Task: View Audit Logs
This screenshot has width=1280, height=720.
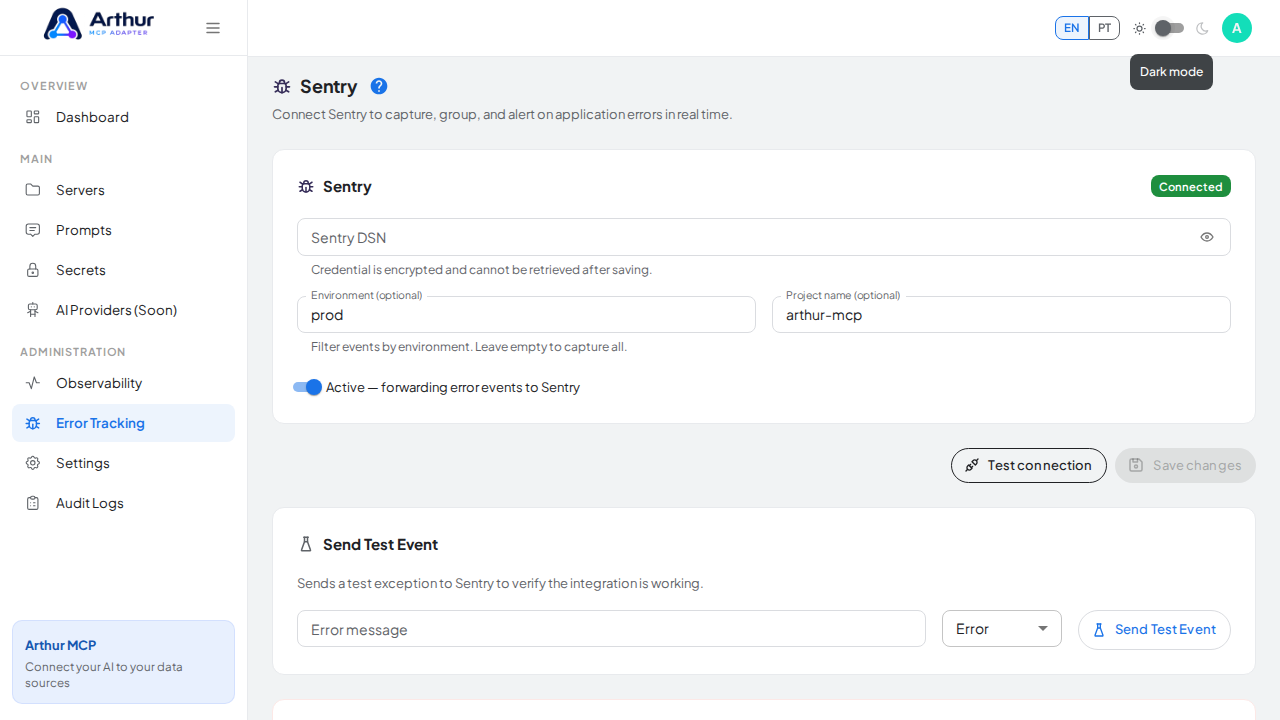Action: 123,503
